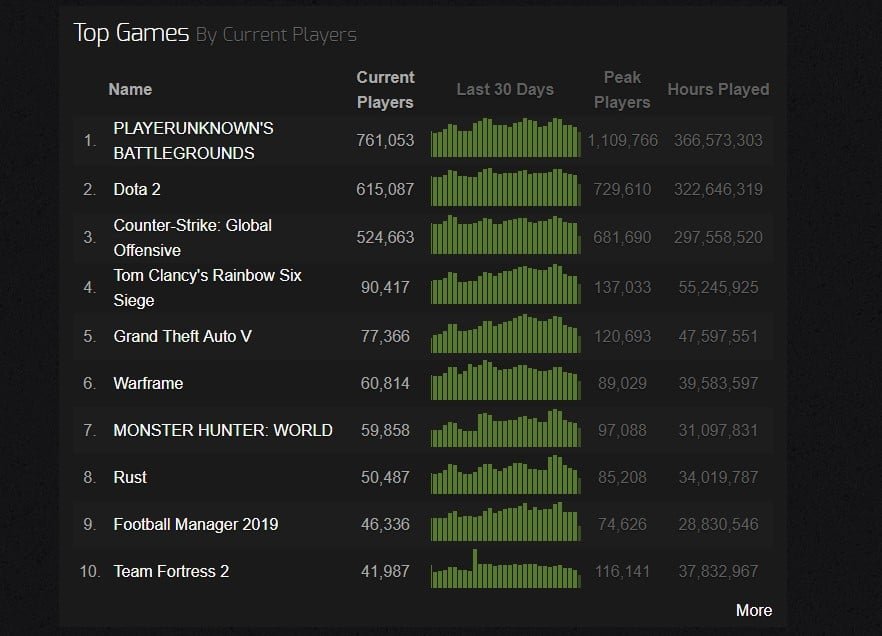The image size is (882, 636).
Task: Click PUBG's last 30 days bar chart
Action: click(x=505, y=137)
